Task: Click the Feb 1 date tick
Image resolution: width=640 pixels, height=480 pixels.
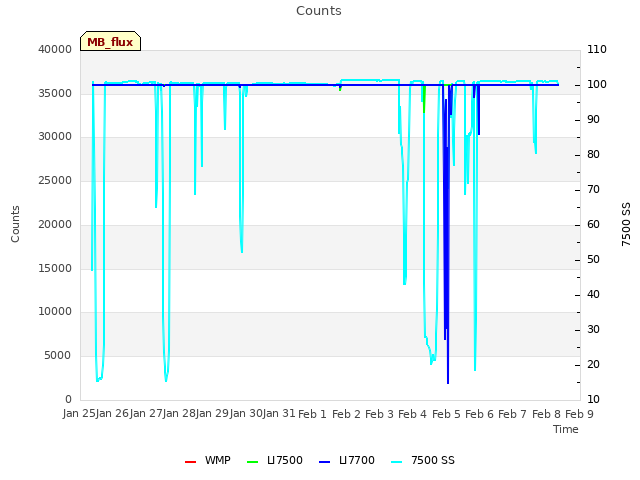Action: pos(313,414)
